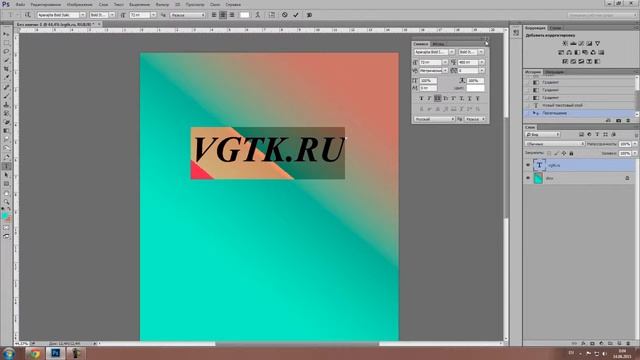Image resolution: width=640 pixels, height=360 pixels.
Task: Toggle Character and Paragraph panels button
Action: pos(272,15)
